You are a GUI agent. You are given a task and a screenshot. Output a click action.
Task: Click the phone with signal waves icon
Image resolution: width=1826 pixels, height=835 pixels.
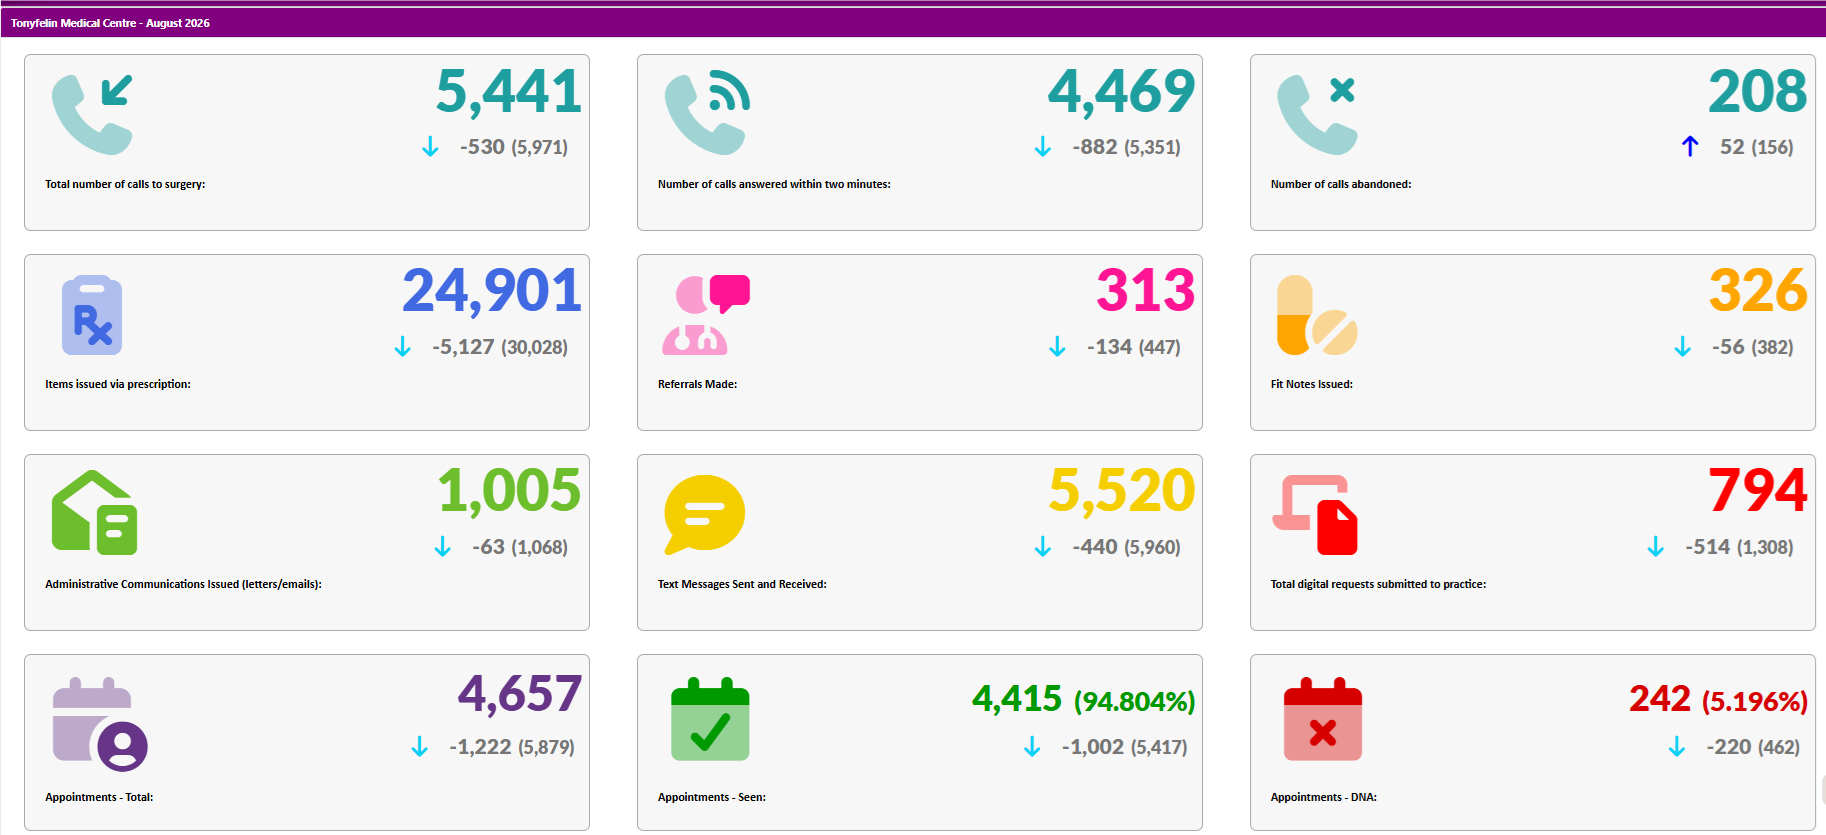click(x=707, y=113)
